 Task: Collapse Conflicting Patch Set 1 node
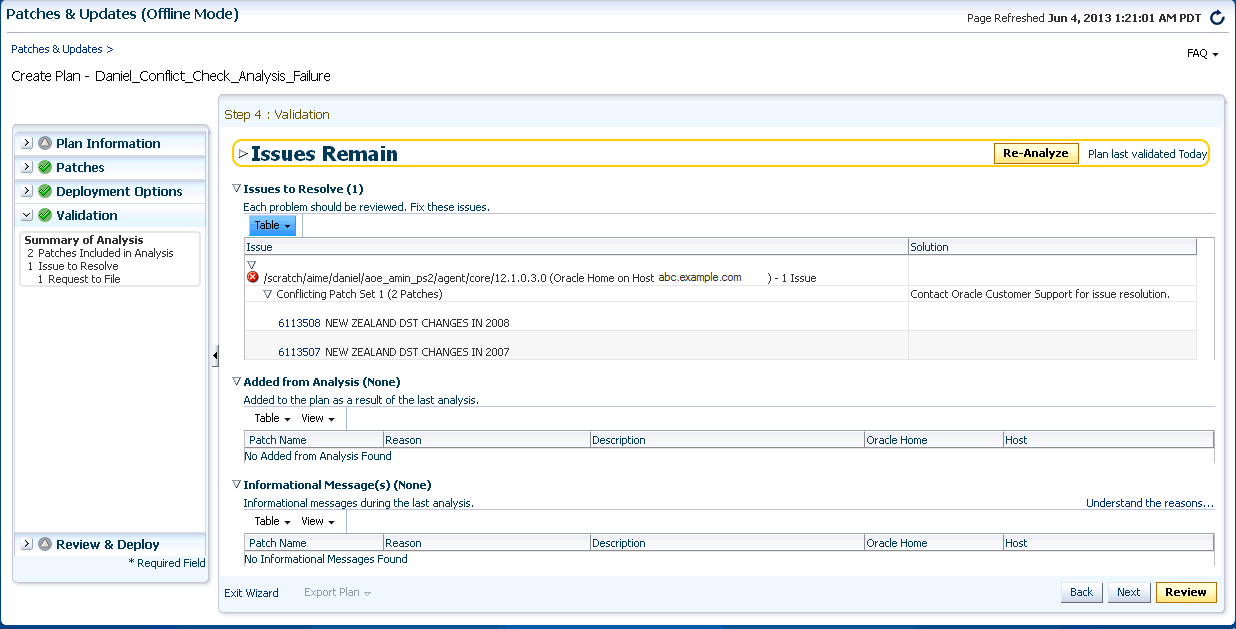268,294
